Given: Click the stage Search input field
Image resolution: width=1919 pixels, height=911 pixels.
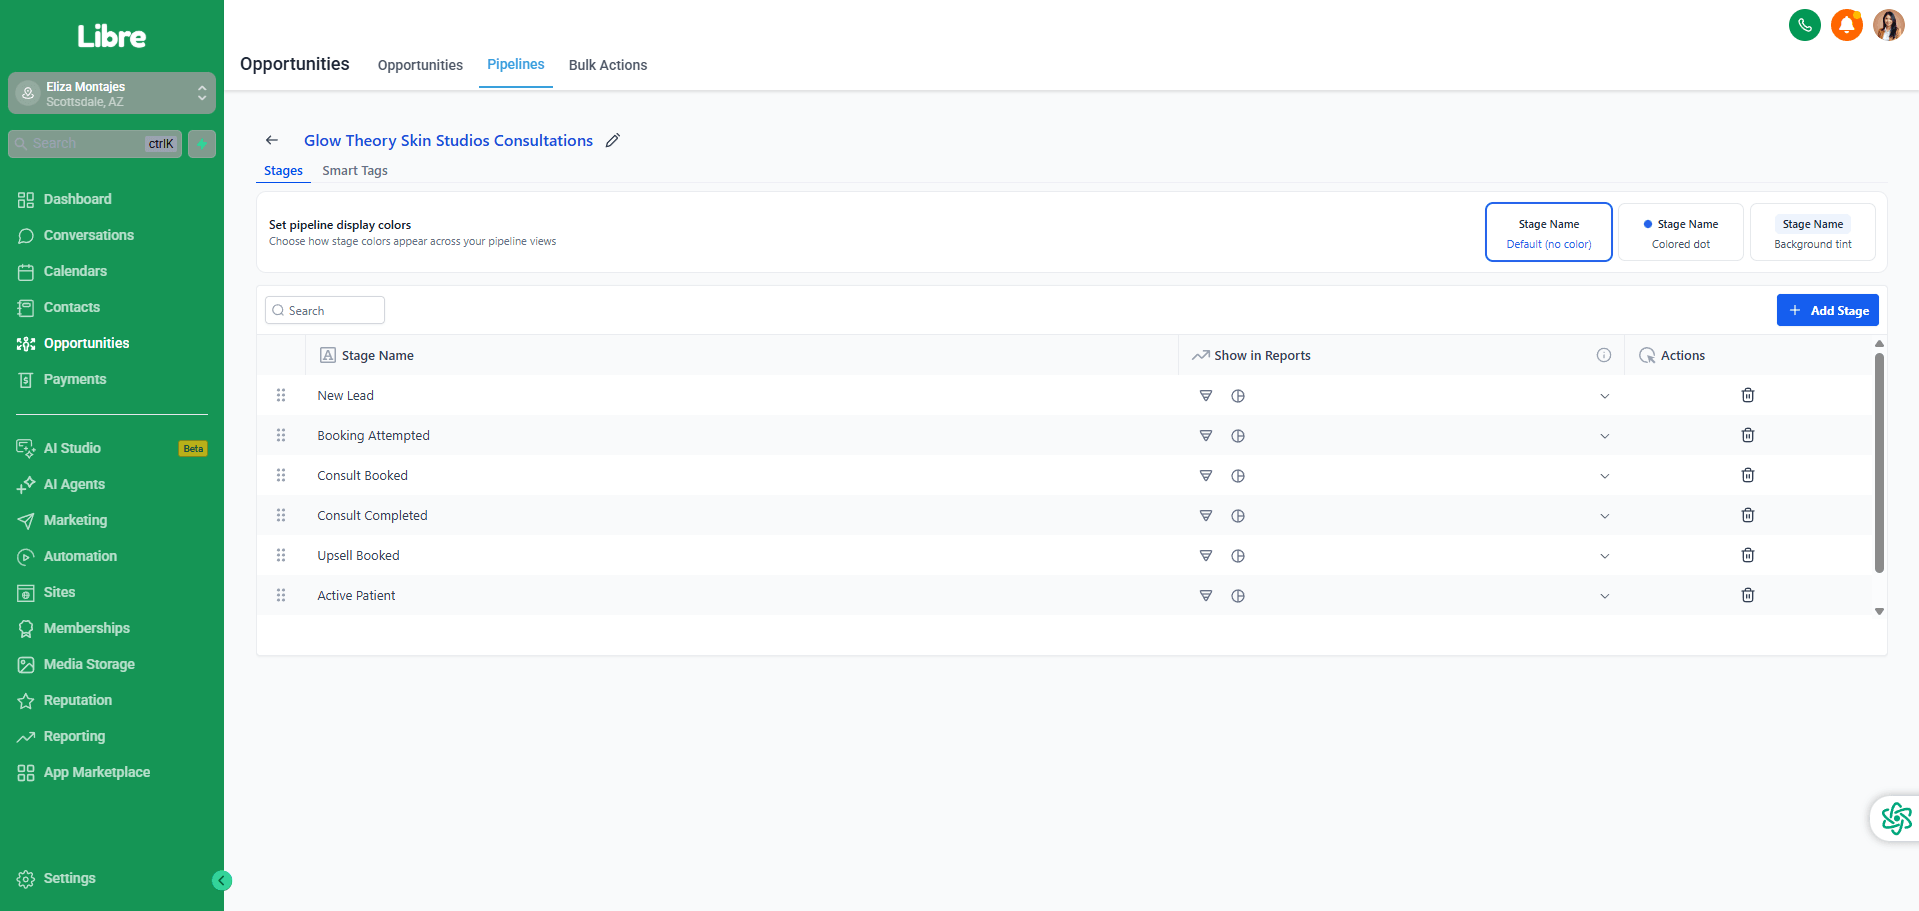Looking at the screenshot, I should click(x=325, y=310).
